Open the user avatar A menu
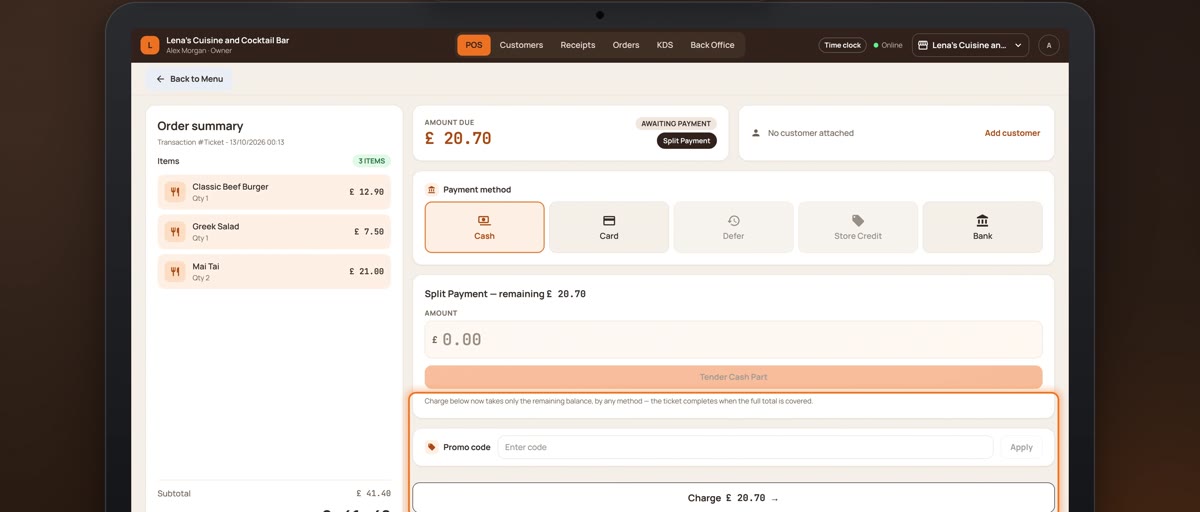 coord(1048,45)
